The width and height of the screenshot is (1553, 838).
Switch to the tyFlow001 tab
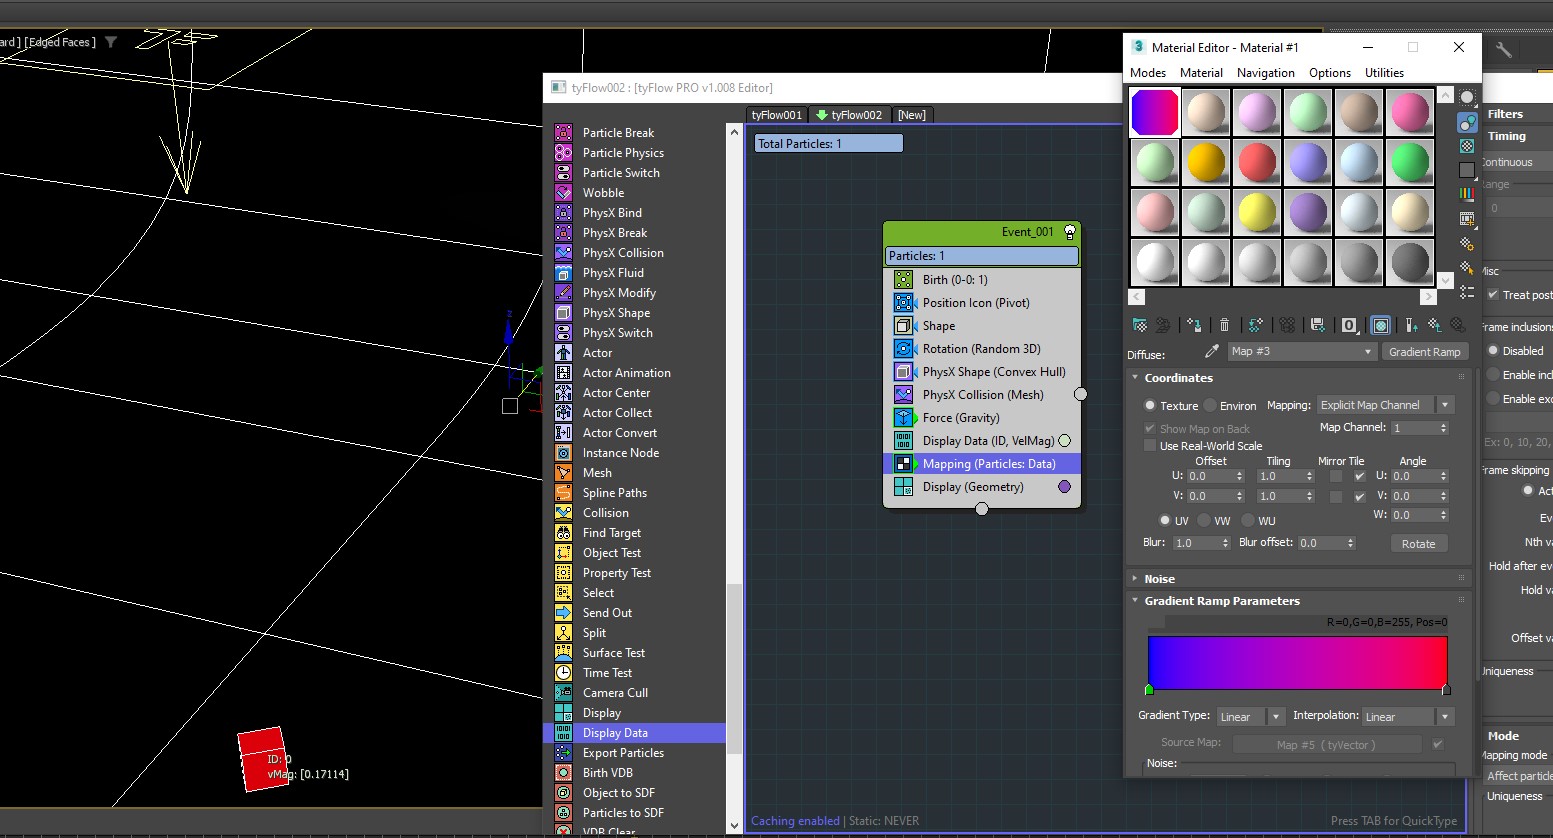(777, 115)
